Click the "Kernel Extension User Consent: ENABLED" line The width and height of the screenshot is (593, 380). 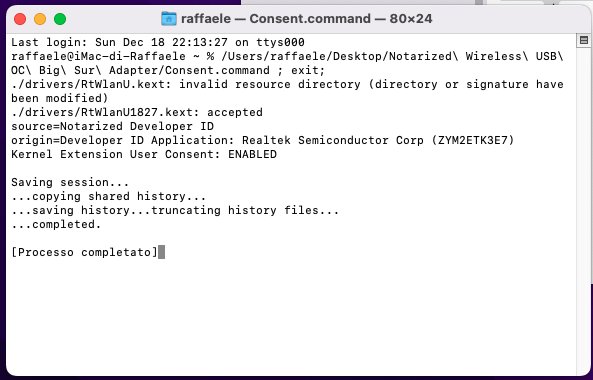(x=144, y=154)
